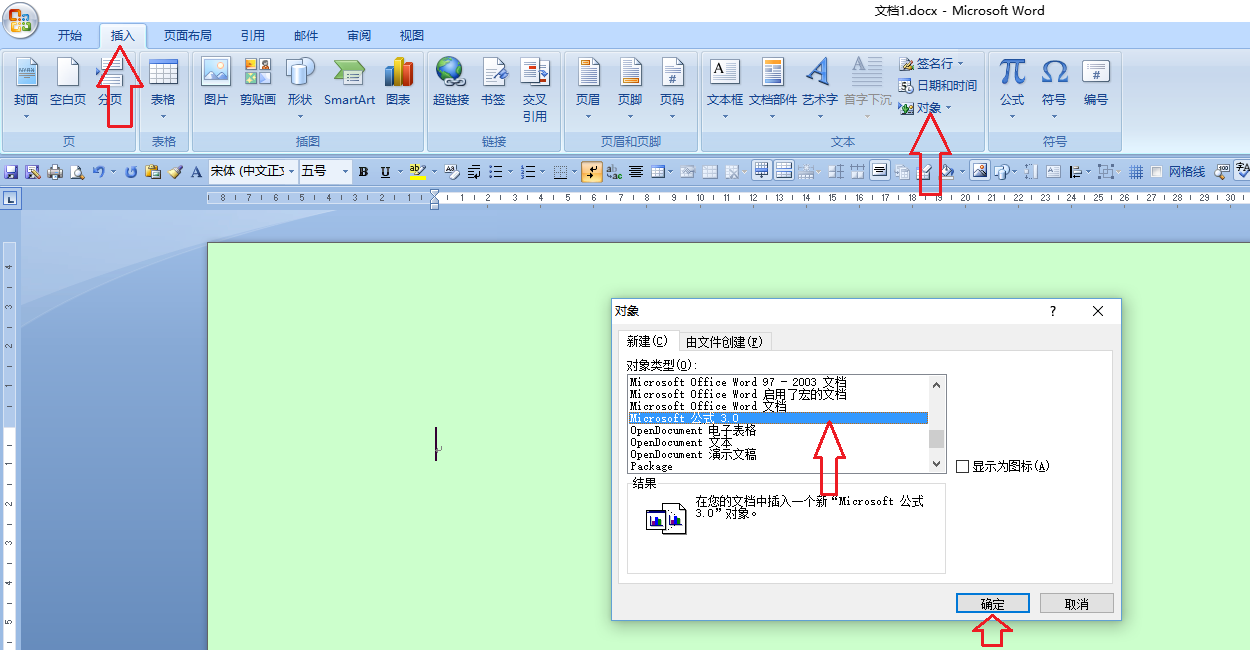Image resolution: width=1250 pixels, height=650 pixels.
Task: Select OpenDocument 演示文稿 in list
Action: 778,454
